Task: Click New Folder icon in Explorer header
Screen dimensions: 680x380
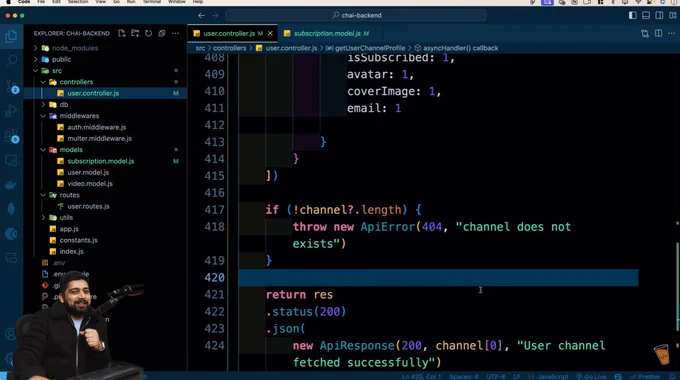Action: 135,33
